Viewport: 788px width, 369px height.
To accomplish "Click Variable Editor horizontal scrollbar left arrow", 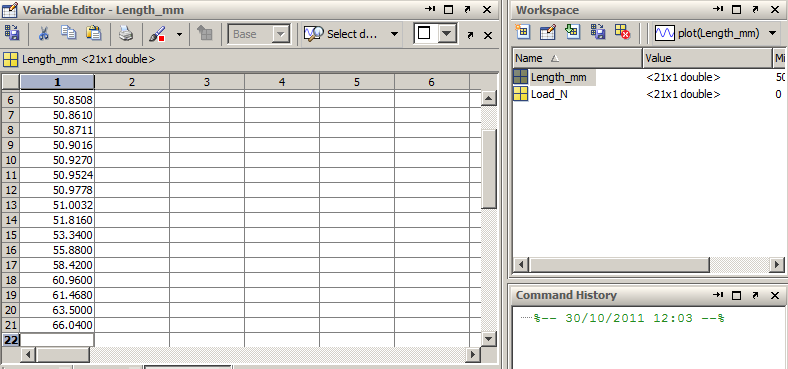I will [x=28, y=354].
